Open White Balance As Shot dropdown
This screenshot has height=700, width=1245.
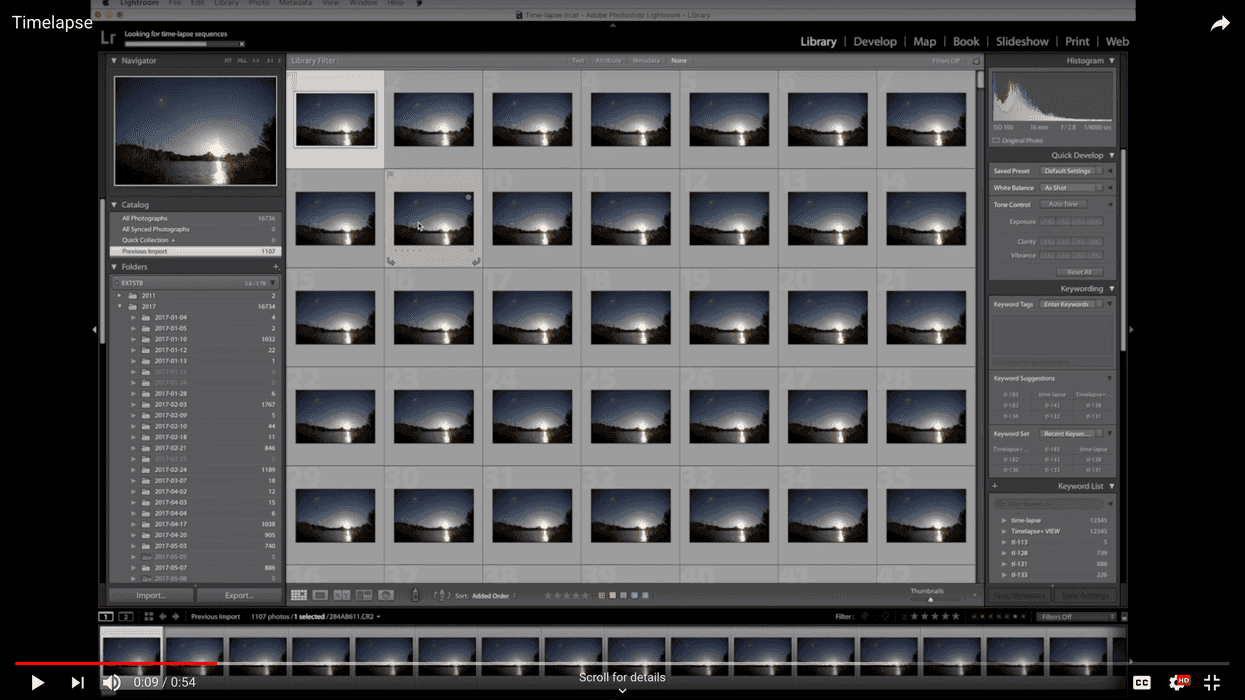(1072, 188)
